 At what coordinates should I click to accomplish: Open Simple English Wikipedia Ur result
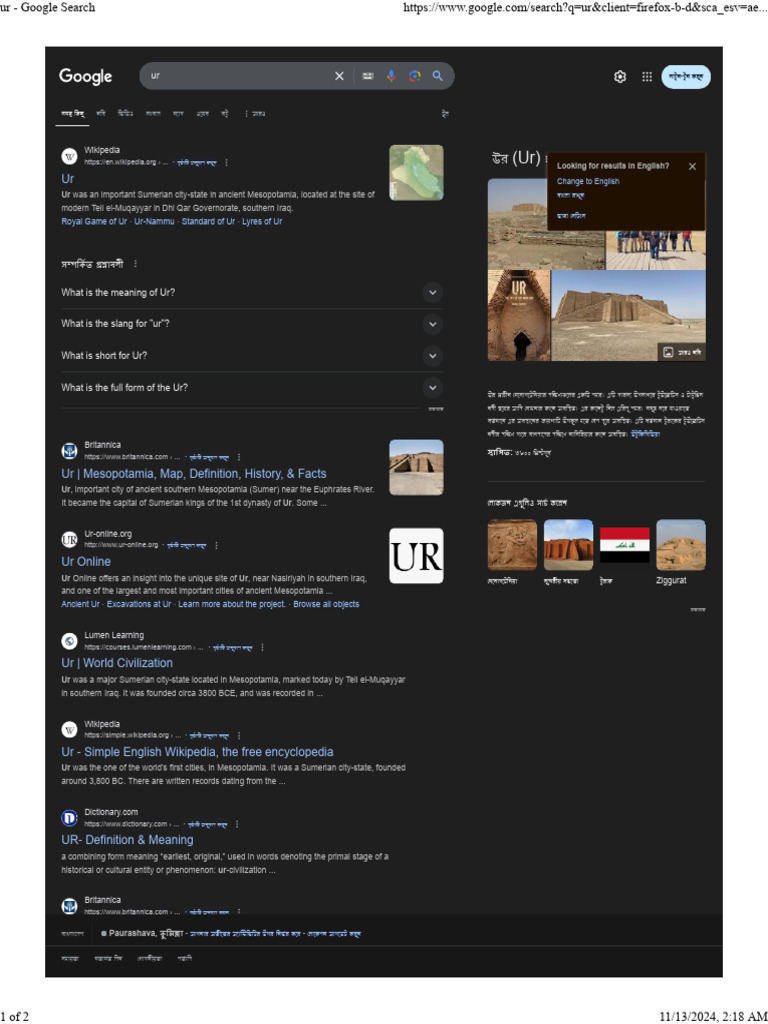pyautogui.click(x=197, y=752)
